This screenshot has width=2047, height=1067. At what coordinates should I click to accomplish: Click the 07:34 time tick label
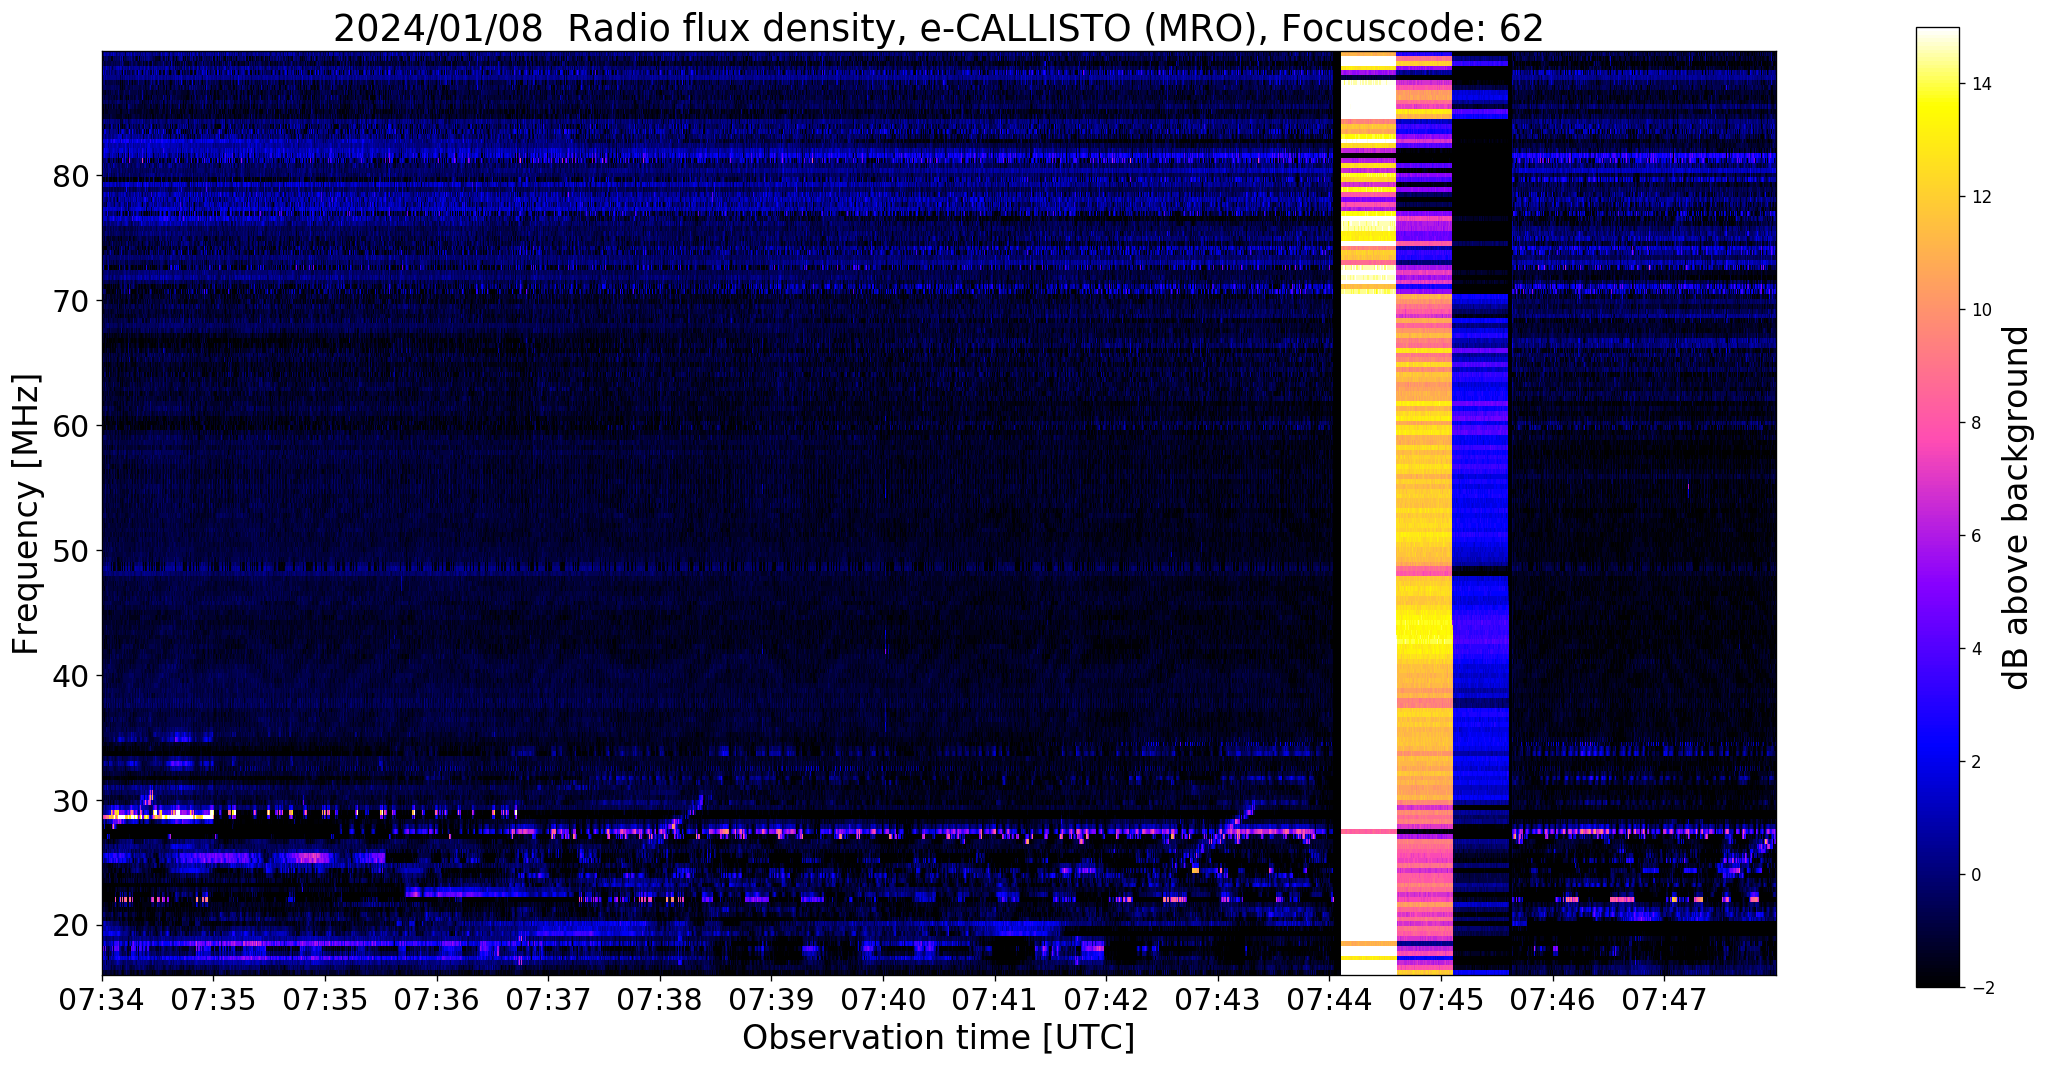102,999
